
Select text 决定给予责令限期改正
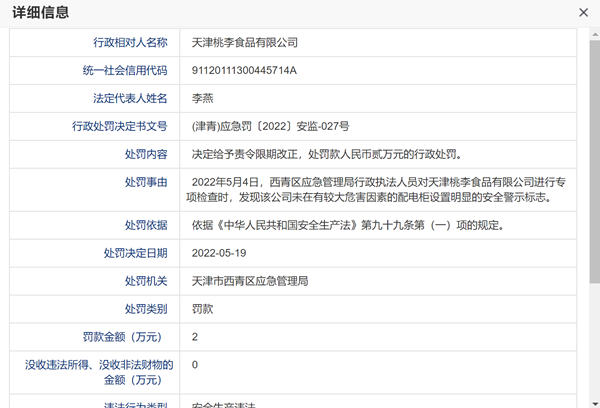point(245,154)
